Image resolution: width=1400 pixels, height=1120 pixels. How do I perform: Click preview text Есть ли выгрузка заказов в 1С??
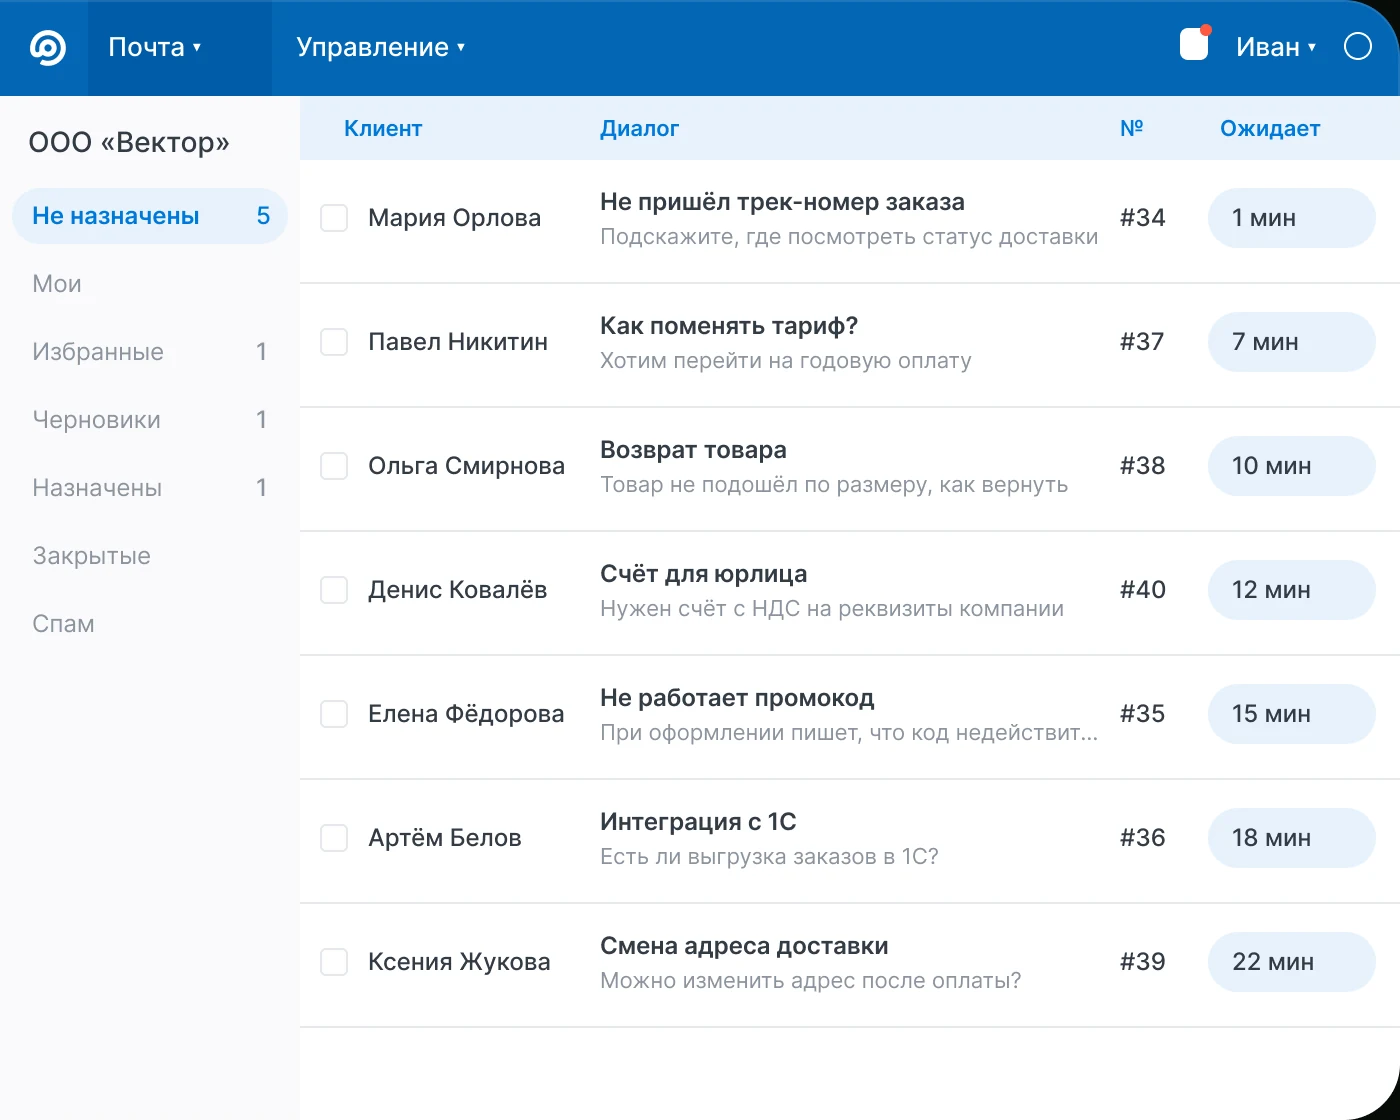click(769, 857)
